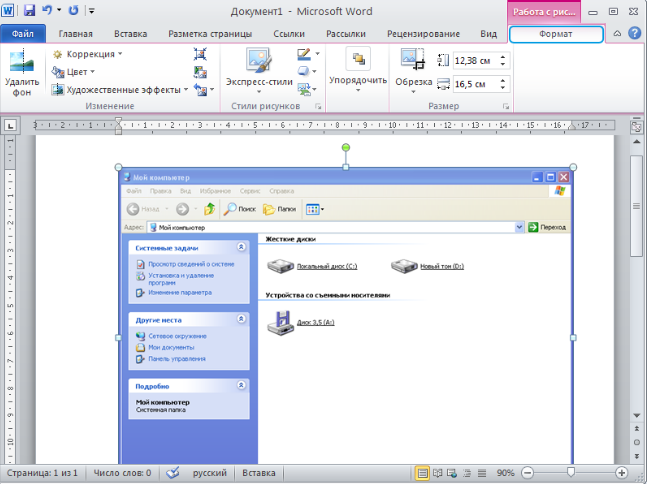Switch to Draft view icon
Viewport: 647px width, 484px height.
(x=482, y=473)
